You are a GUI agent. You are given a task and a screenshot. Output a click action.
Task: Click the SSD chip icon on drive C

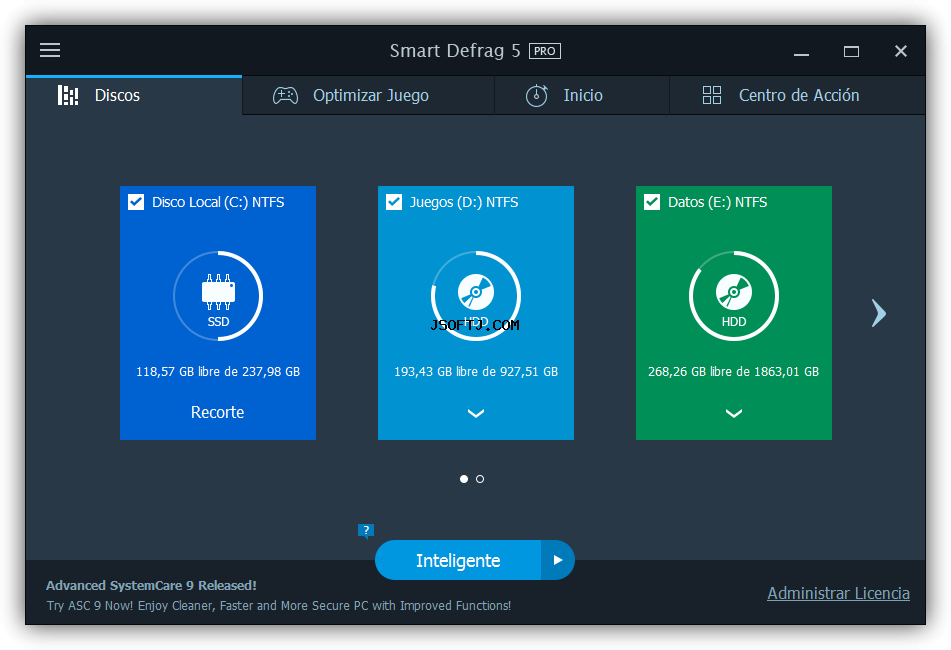pos(218,292)
